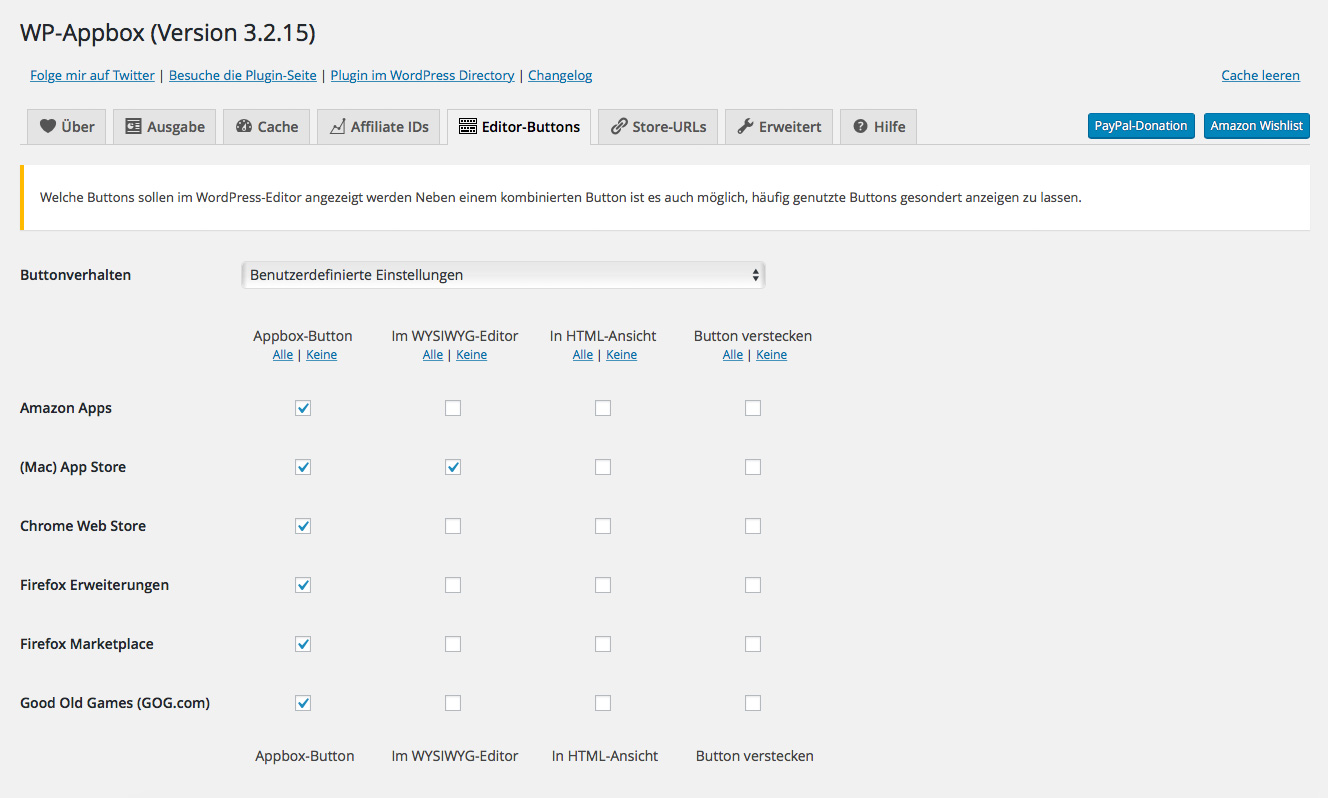Click the Cache tab's gauge icon

[x=244, y=127]
